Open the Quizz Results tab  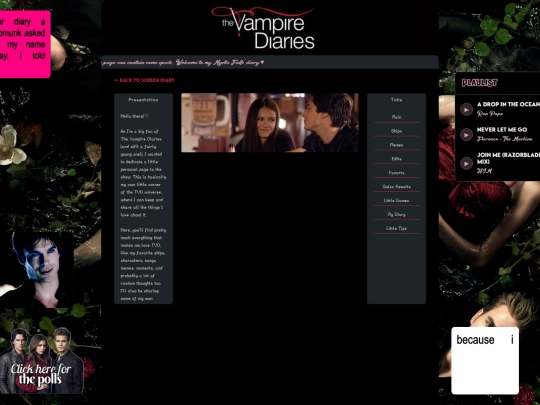[396, 186]
